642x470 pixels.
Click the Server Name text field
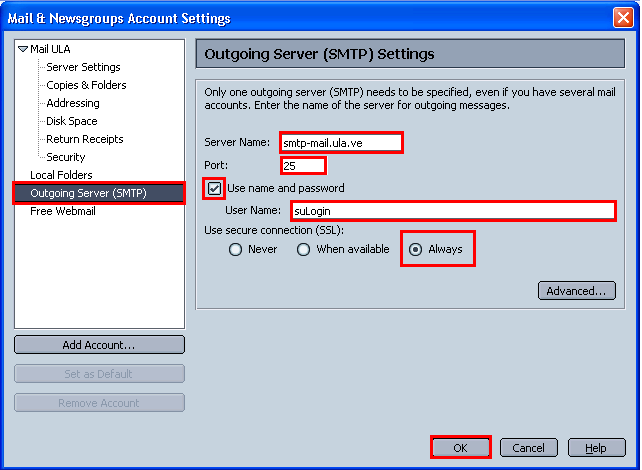341,143
